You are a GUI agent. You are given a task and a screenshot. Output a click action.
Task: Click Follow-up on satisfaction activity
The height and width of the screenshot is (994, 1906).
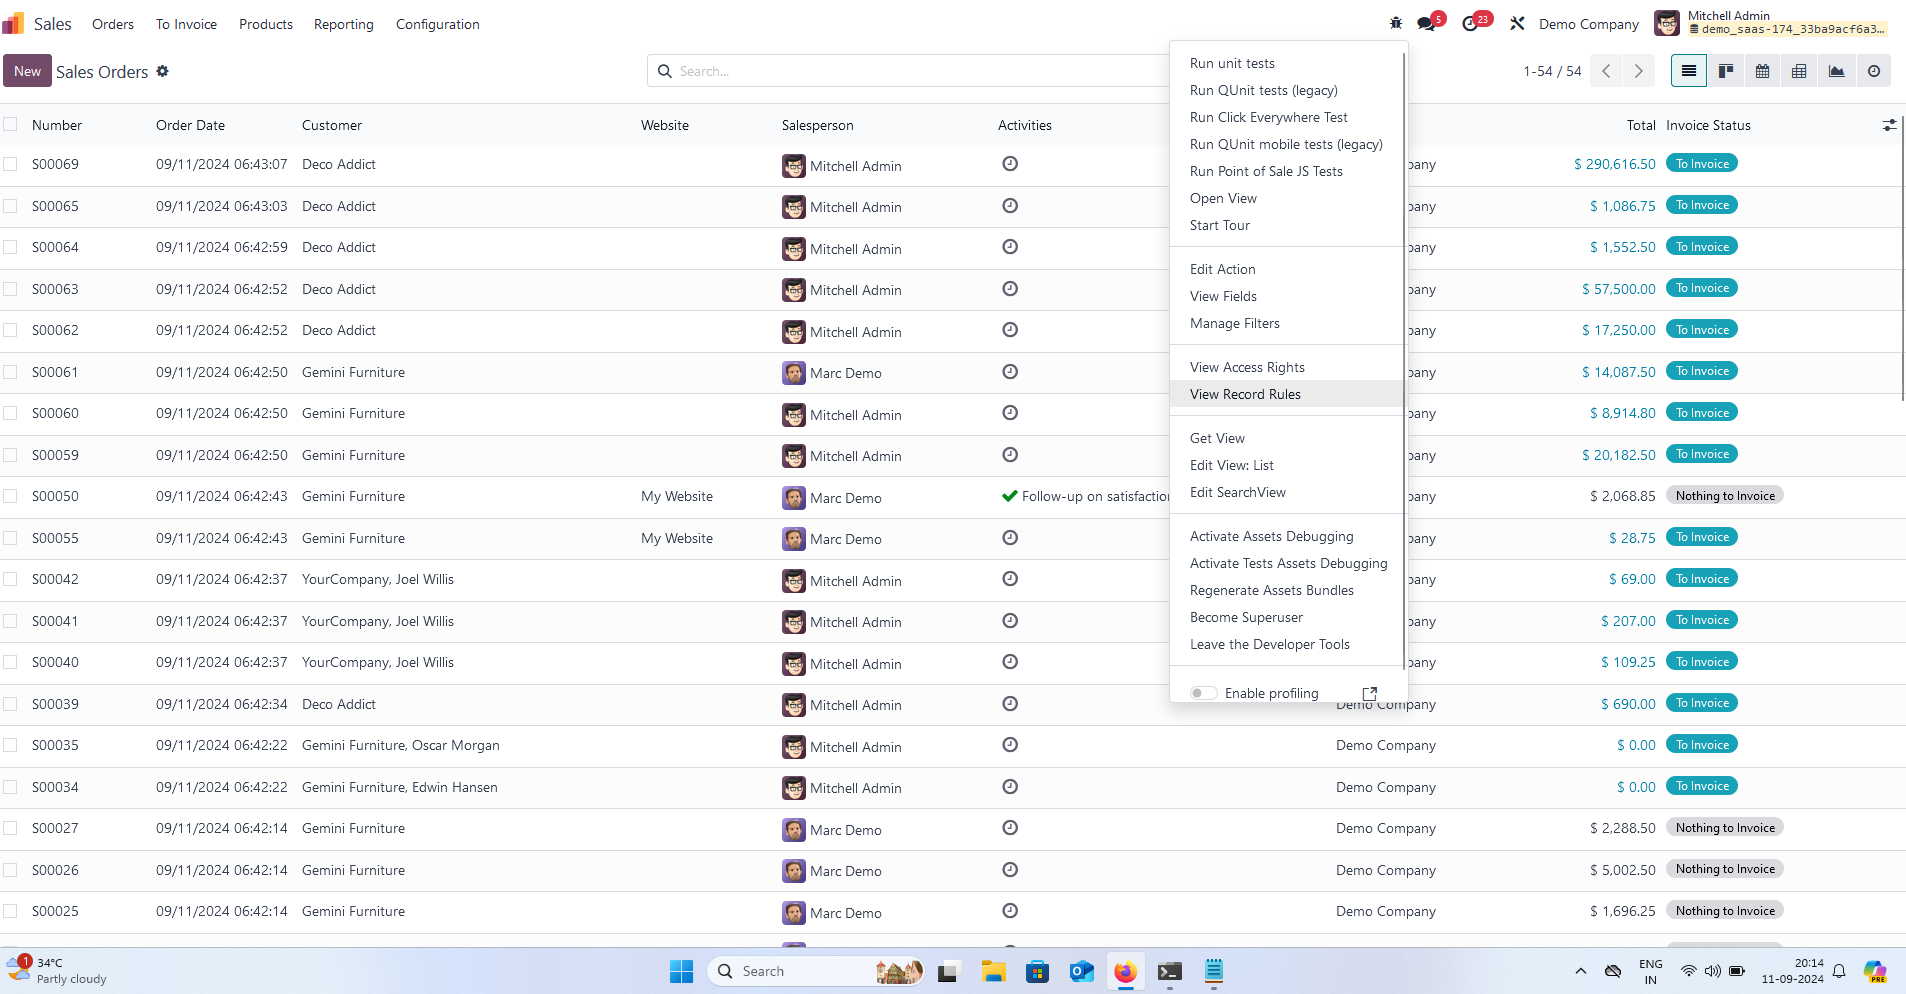click(1086, 496)
